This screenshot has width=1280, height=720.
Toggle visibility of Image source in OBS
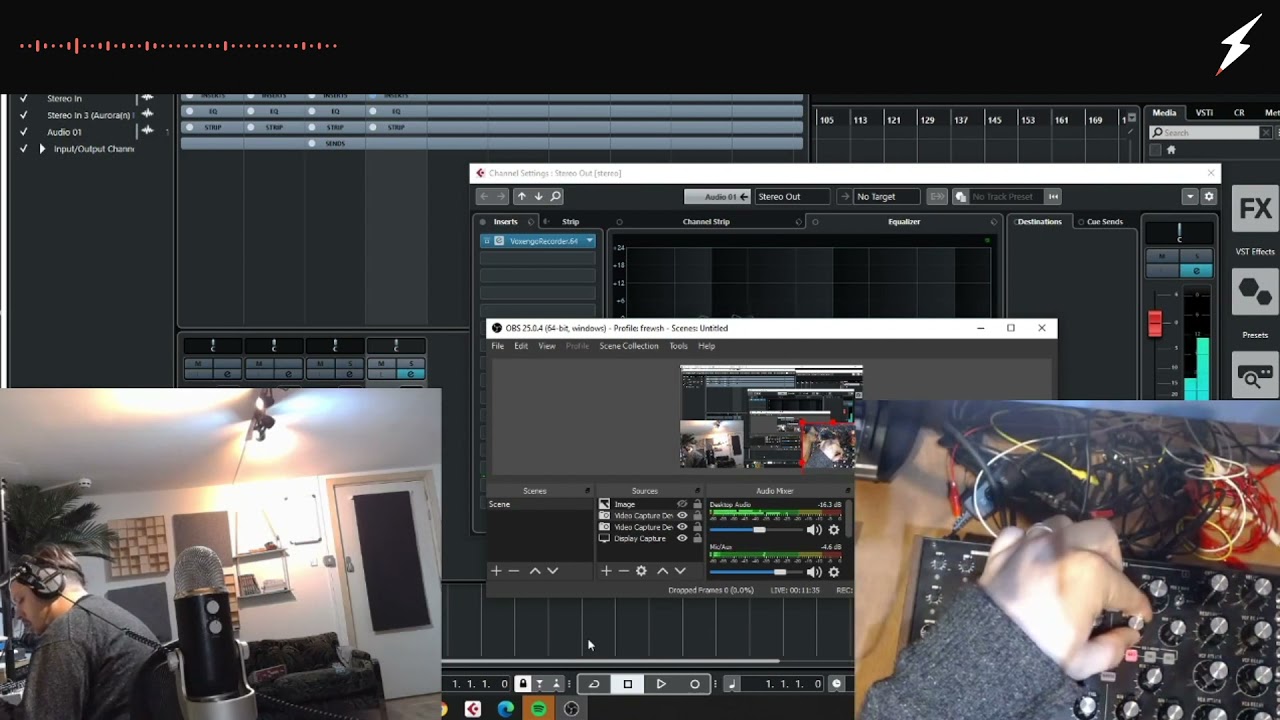point(682,504)
